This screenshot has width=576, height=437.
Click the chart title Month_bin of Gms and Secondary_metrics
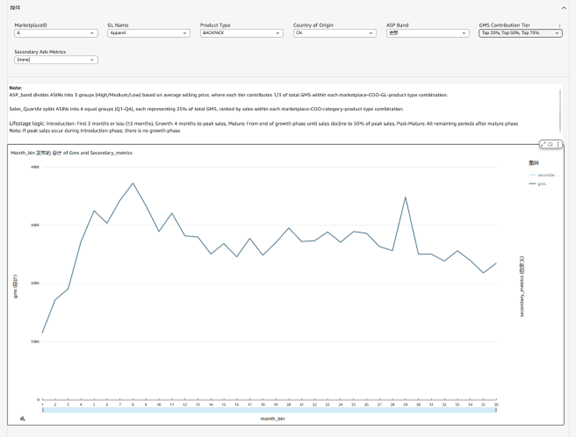point(72,153)
